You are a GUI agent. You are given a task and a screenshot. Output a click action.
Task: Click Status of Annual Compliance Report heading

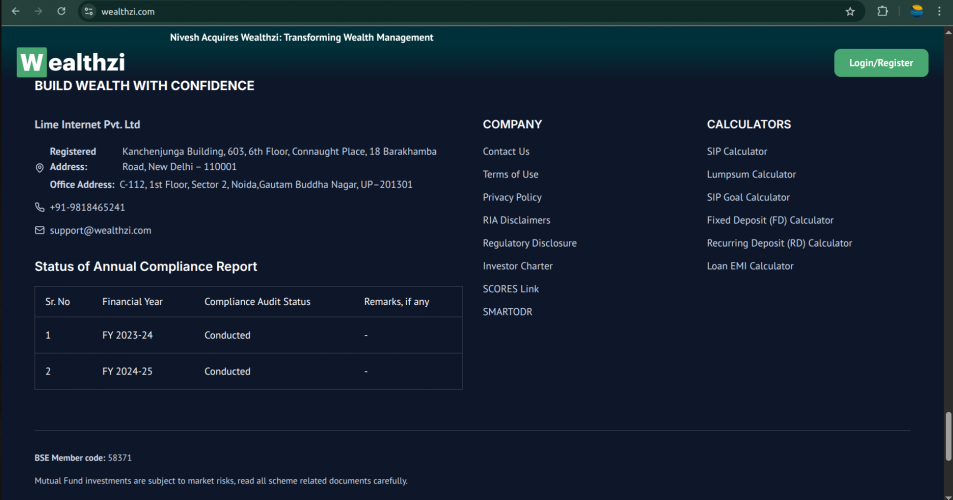pos(146,267)
